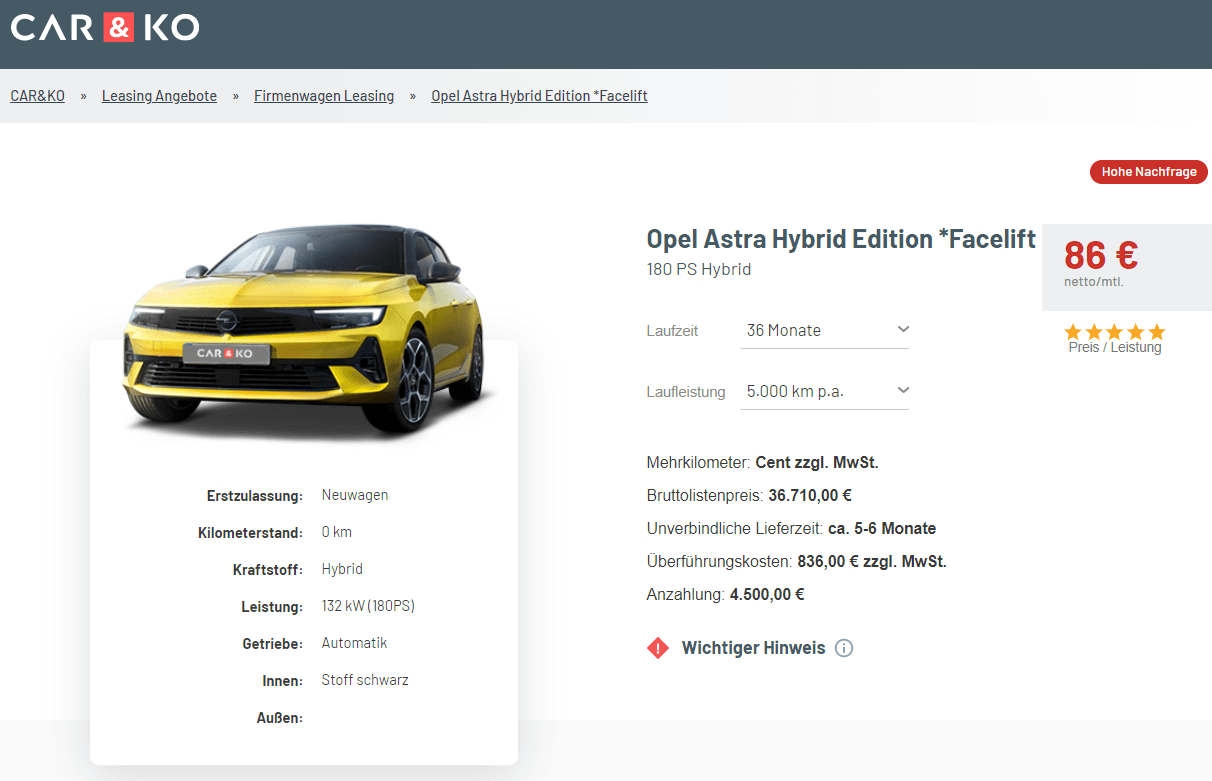Click the netto/mtl. label under price
This screenshot has width=1212, height=781.
point(1094,282)
